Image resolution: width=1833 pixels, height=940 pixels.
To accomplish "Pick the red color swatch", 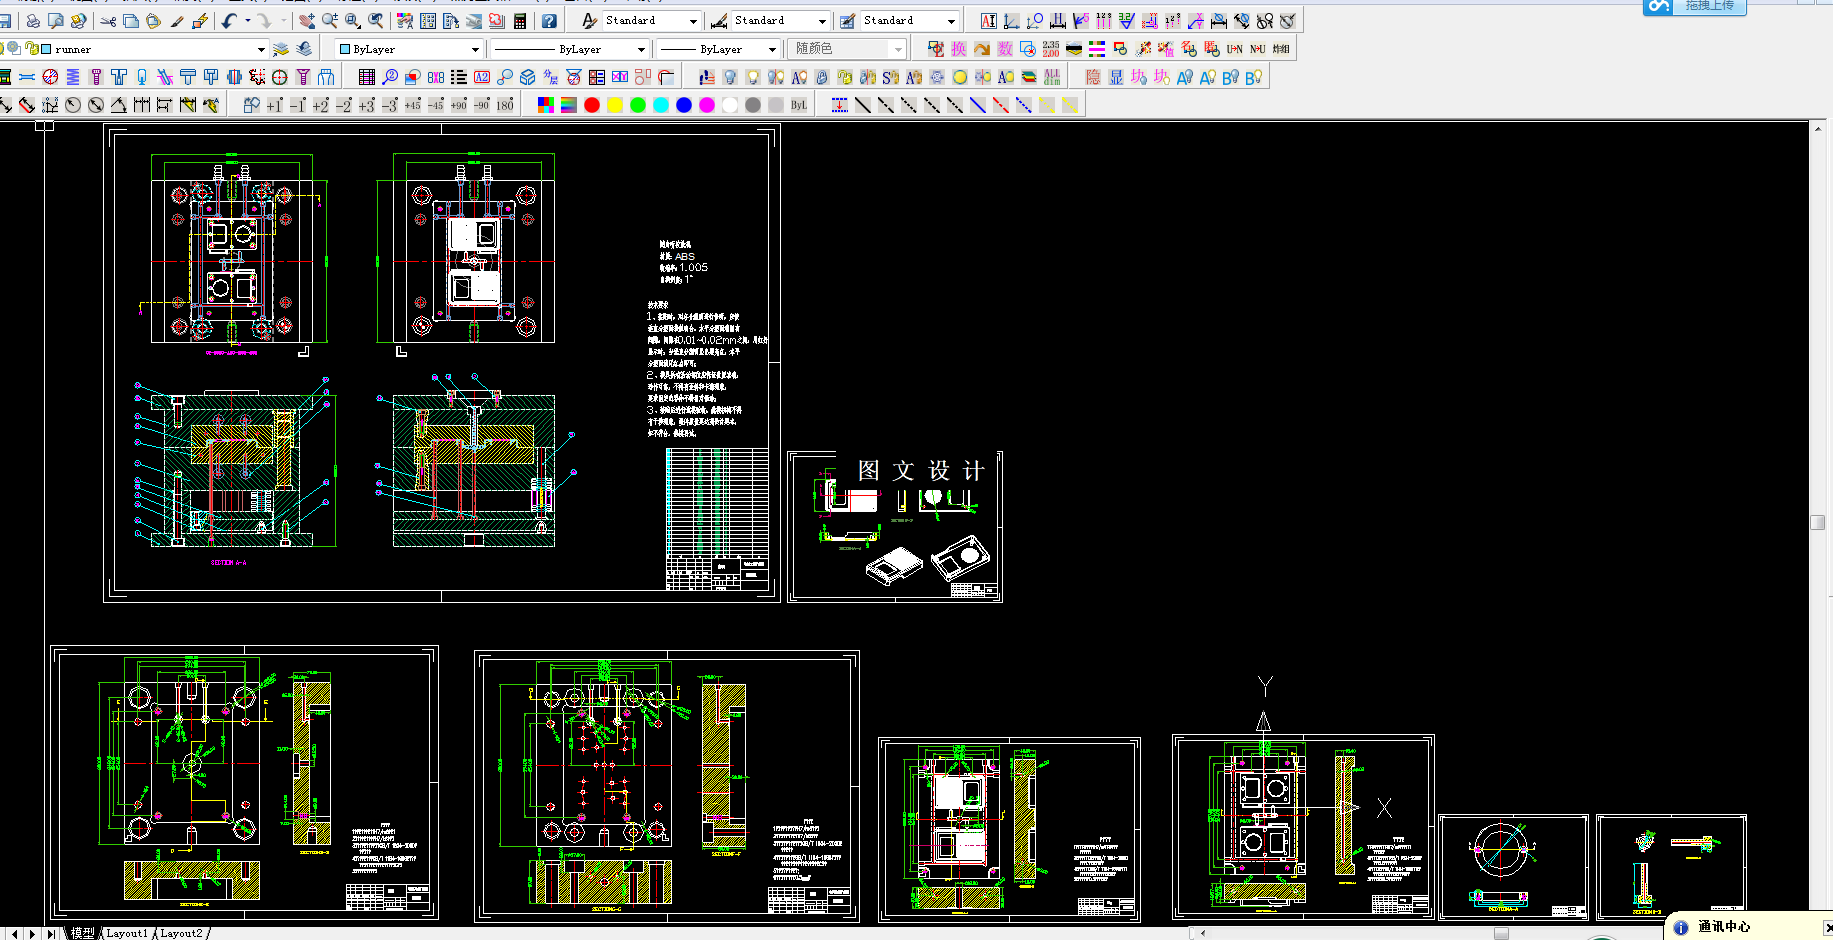I will click(x=592, y=105).
